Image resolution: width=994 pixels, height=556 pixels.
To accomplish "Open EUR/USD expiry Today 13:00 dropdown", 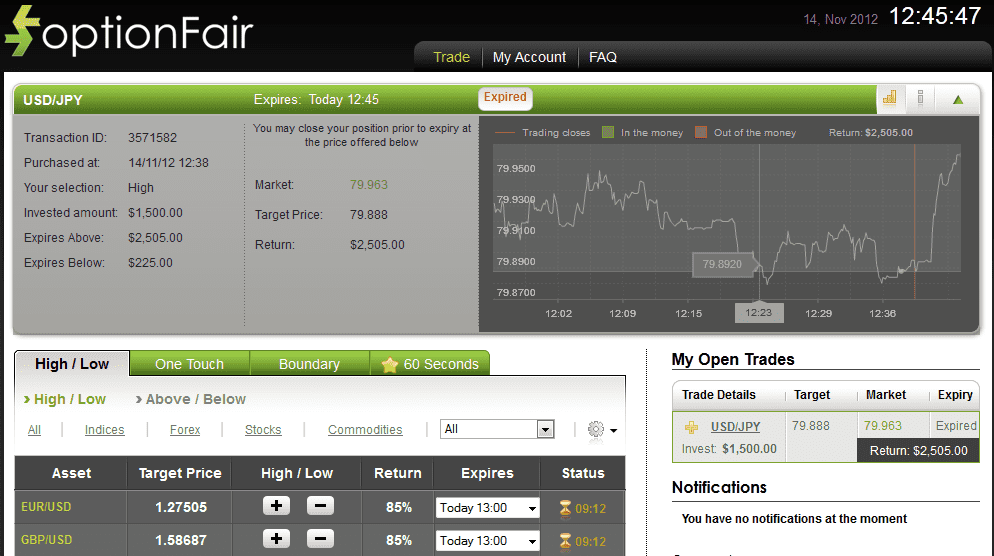I will pos(487,508).
